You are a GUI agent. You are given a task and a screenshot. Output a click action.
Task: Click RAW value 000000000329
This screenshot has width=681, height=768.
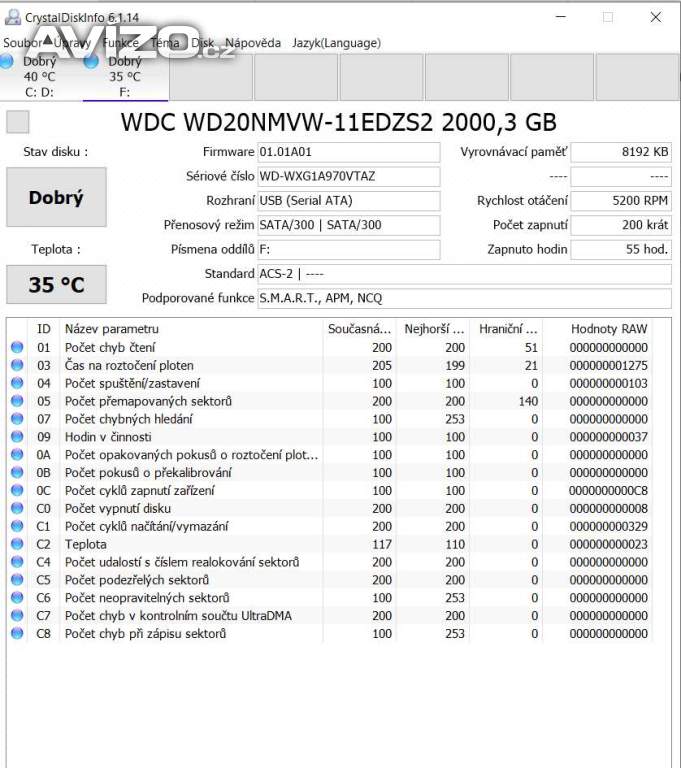608,526
